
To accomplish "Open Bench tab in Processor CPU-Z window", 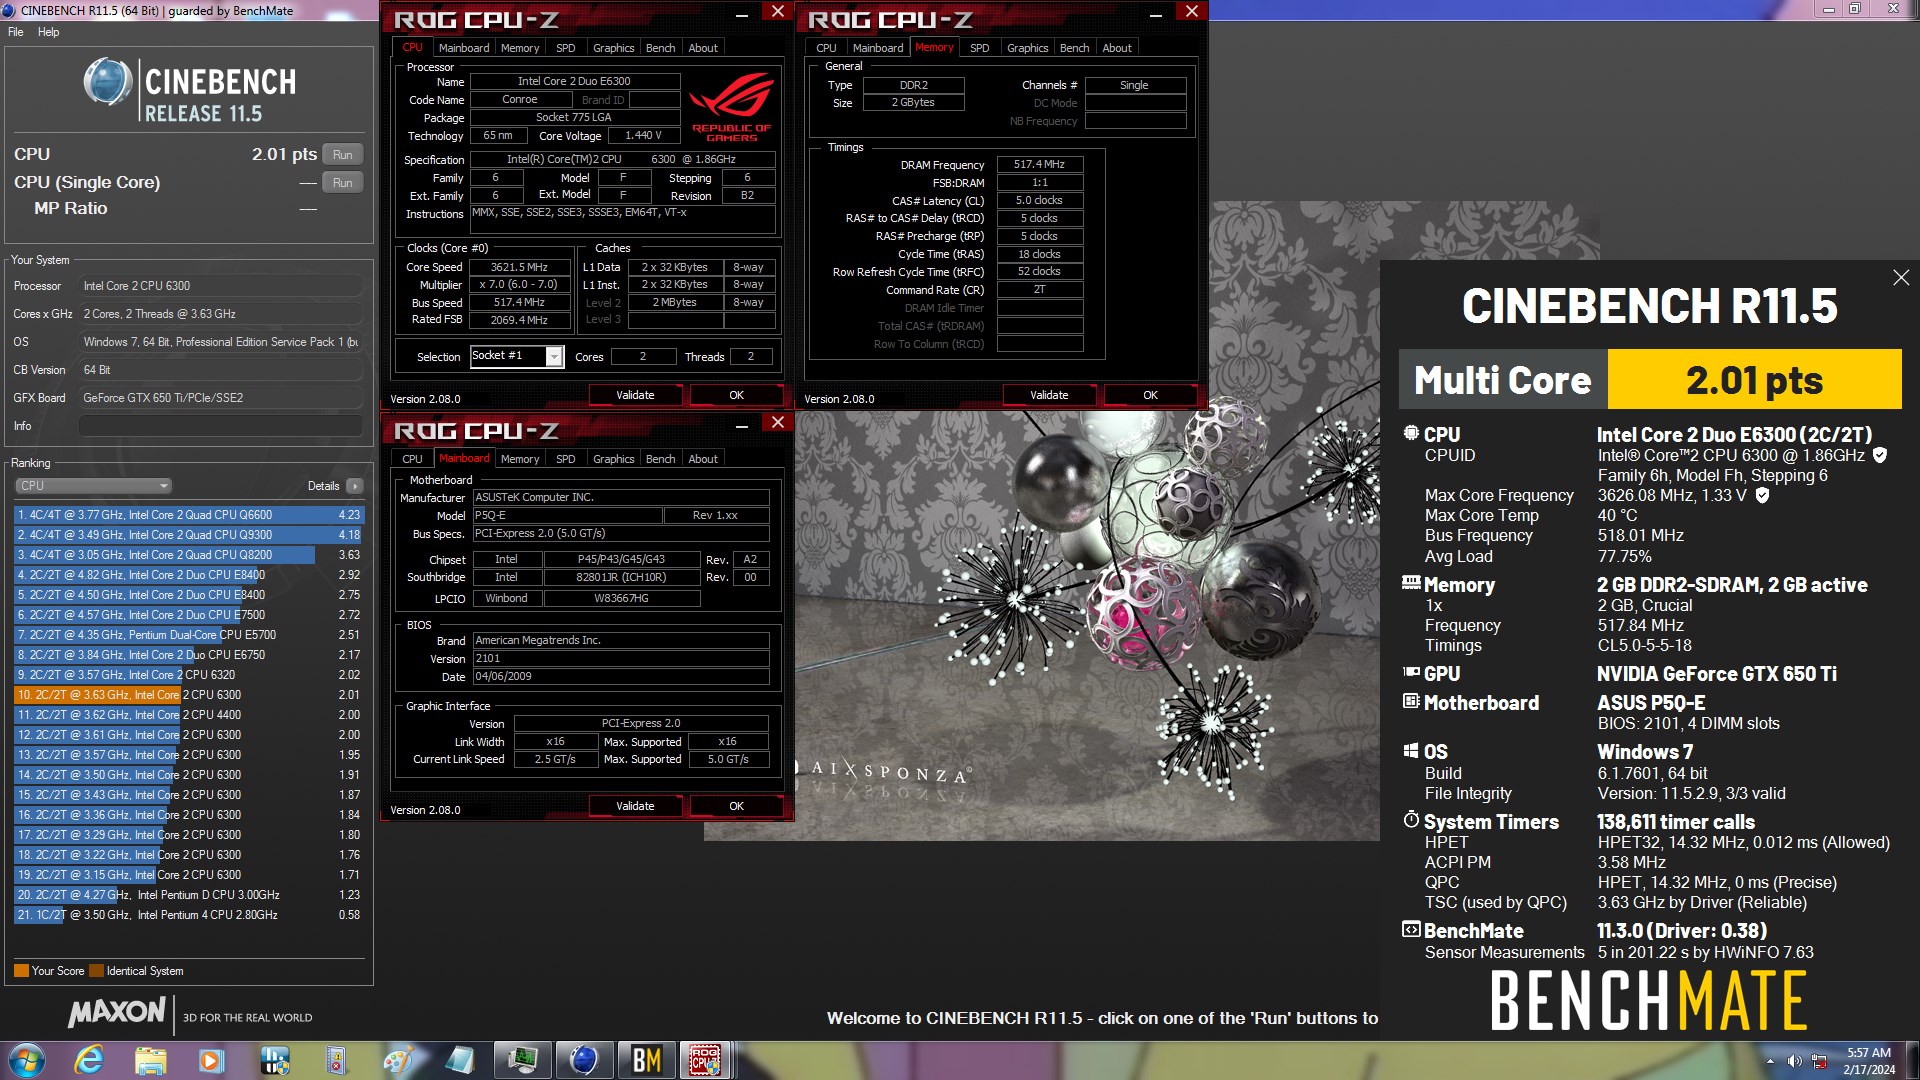I will [x=660, y=48].
